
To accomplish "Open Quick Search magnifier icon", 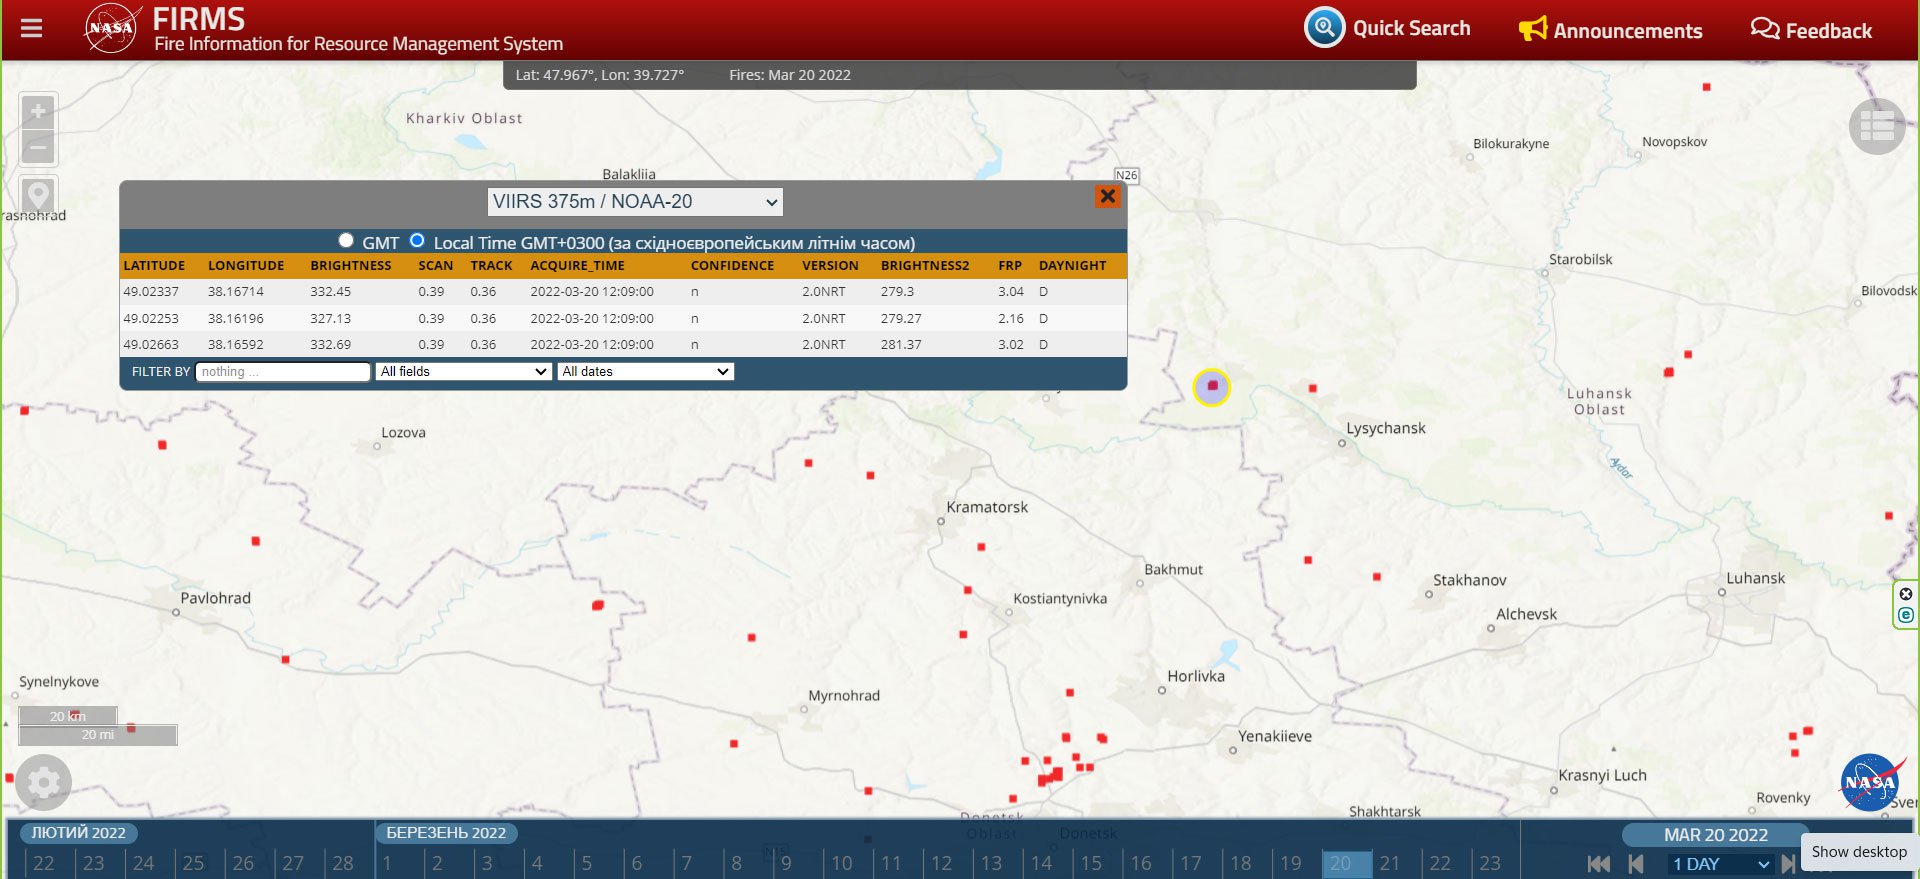I will coord(1324,27).
